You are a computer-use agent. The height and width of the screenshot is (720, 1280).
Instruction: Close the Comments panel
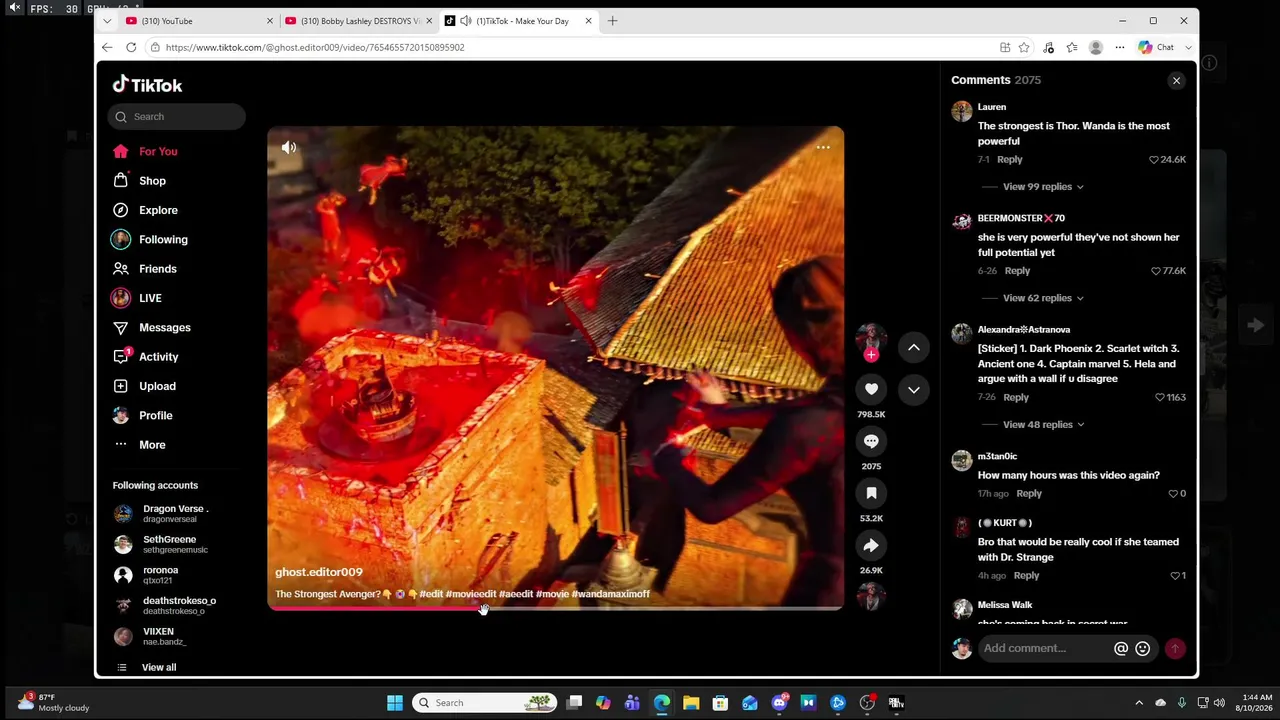click(x=1176, y=81)
